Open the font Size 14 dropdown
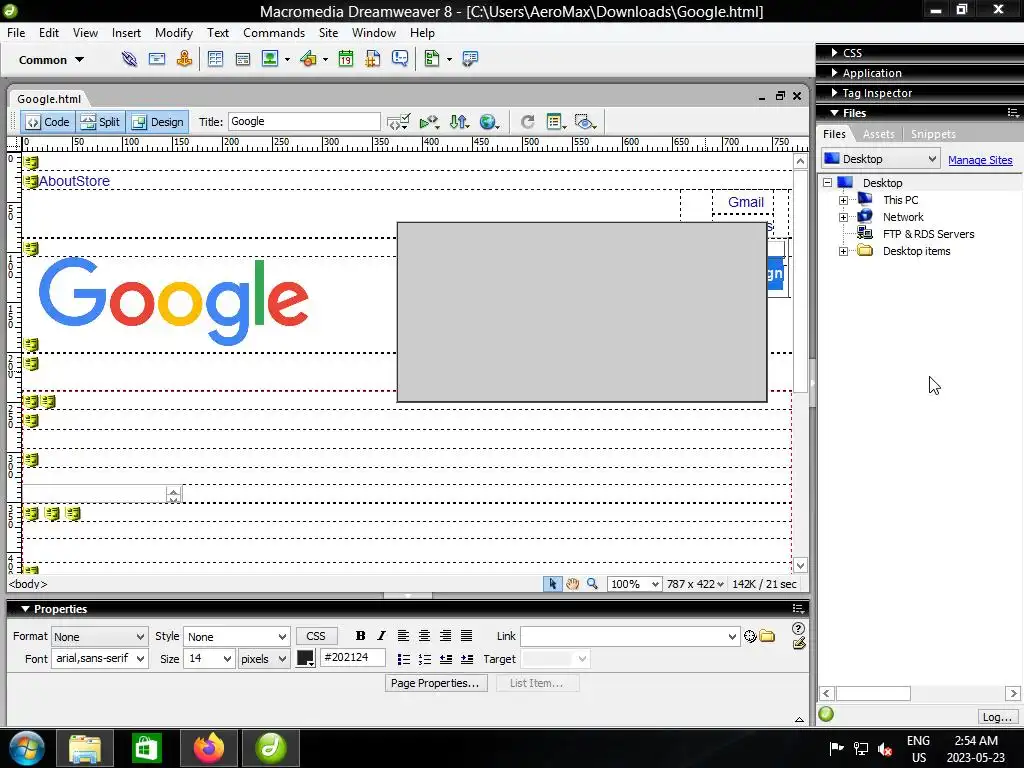The image size is (1024, 768). click(209, 659)
